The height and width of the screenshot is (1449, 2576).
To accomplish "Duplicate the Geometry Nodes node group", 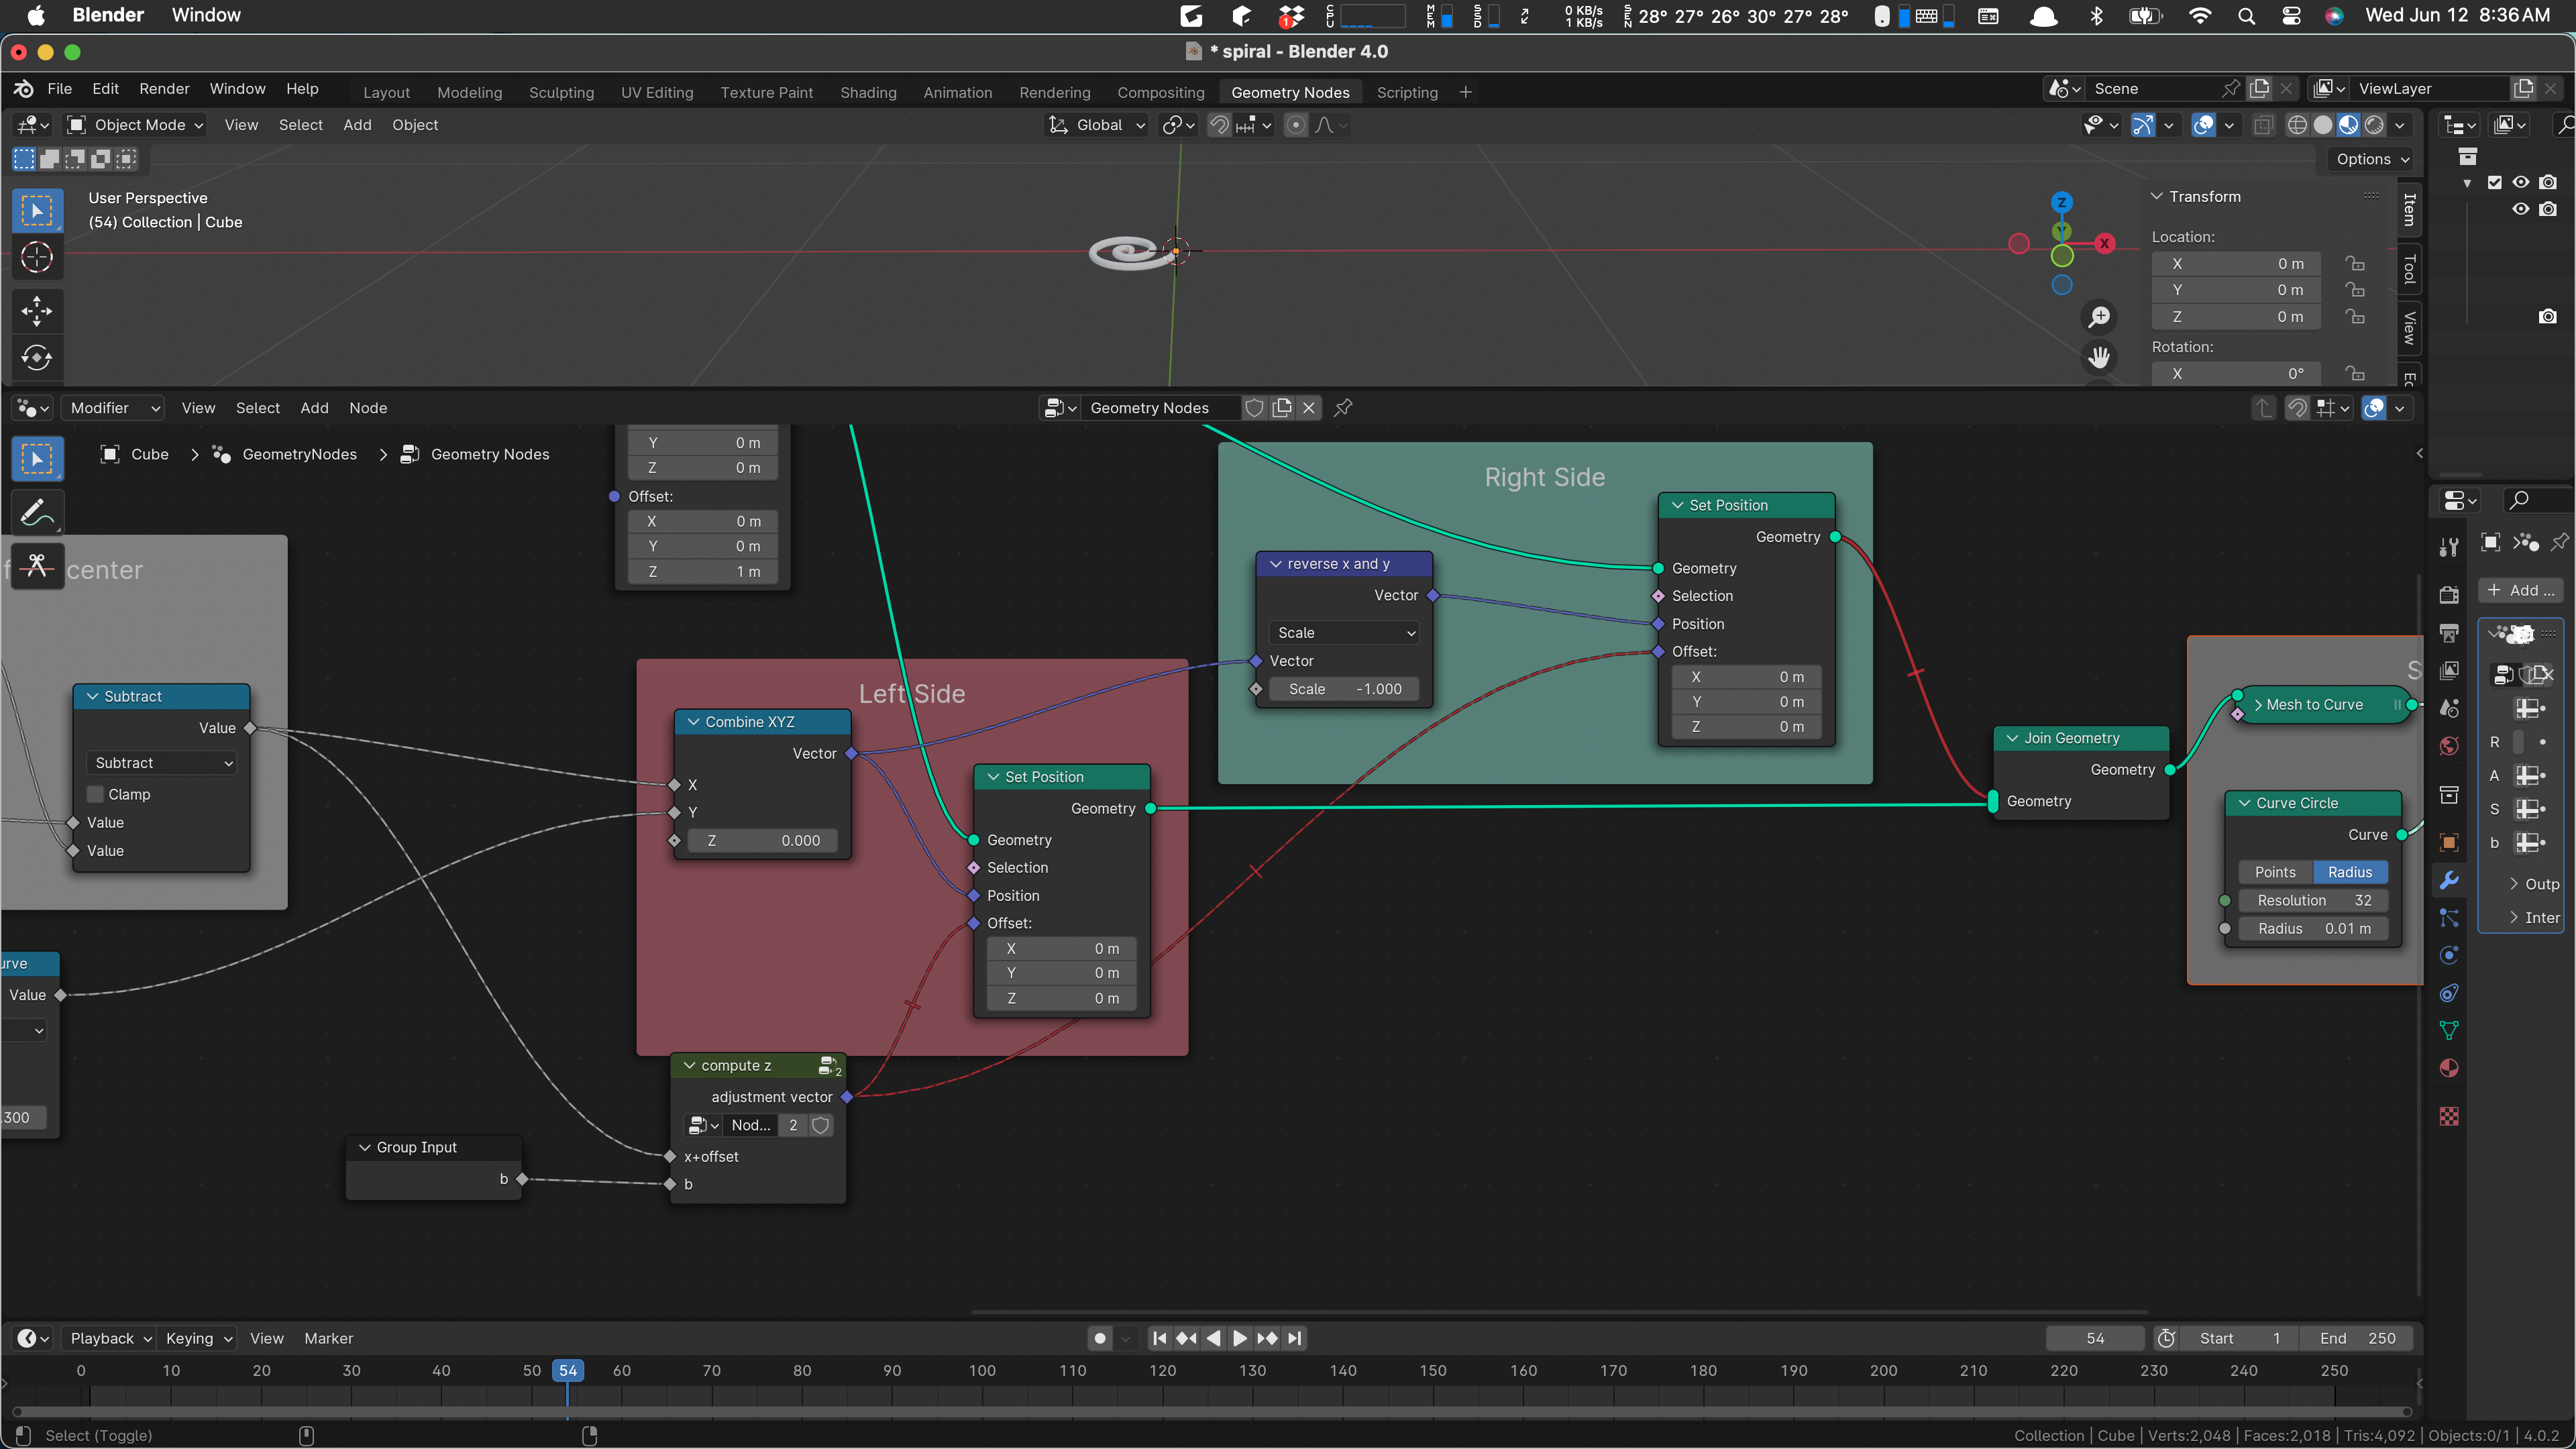I will (1282, 407).
